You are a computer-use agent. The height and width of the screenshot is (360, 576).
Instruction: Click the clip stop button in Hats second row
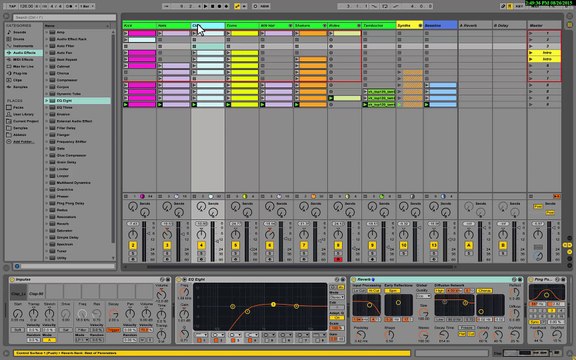coord(160,40)
